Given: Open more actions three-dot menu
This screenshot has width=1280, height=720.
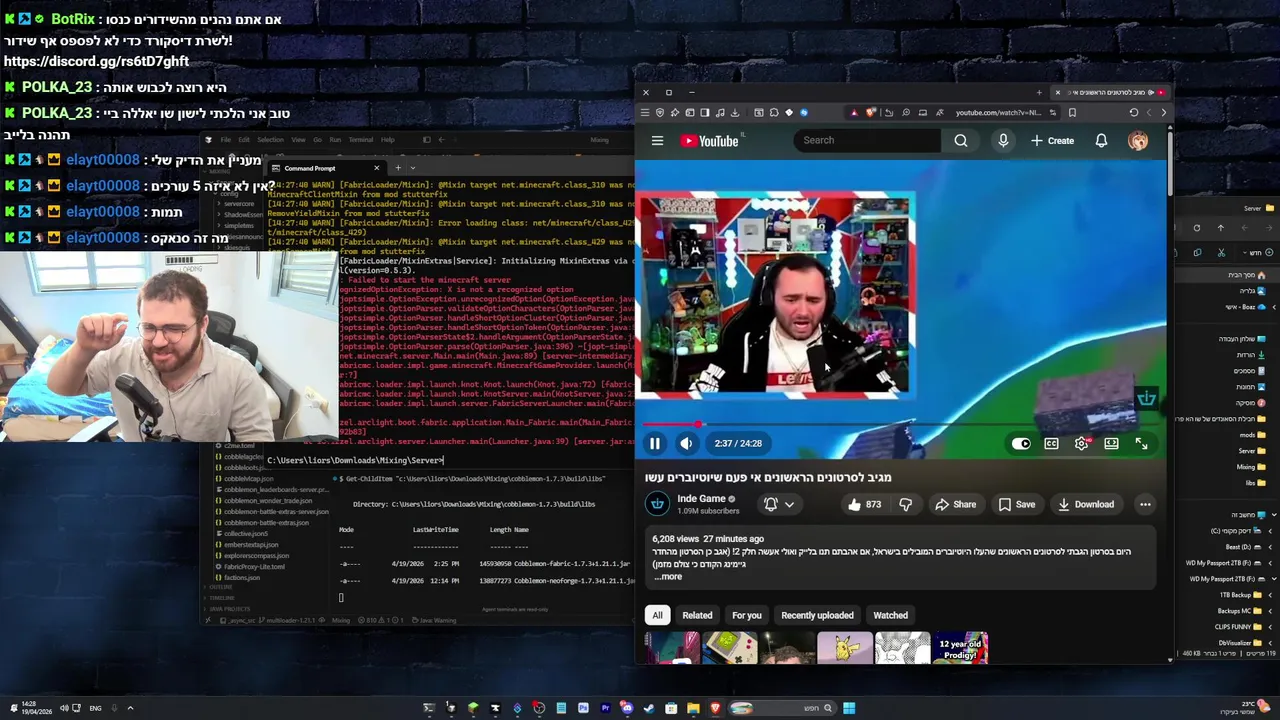Looking at the screenshot, I should (1145, 504).
